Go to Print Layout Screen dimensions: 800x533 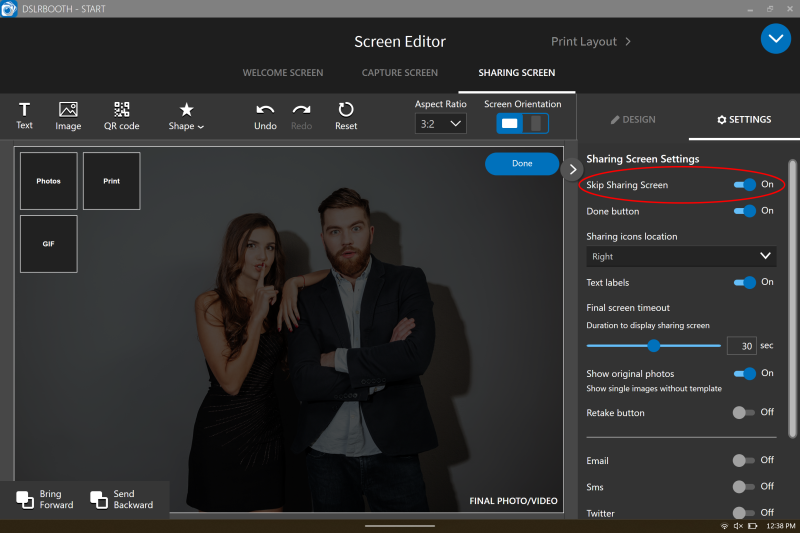(591, 42)
